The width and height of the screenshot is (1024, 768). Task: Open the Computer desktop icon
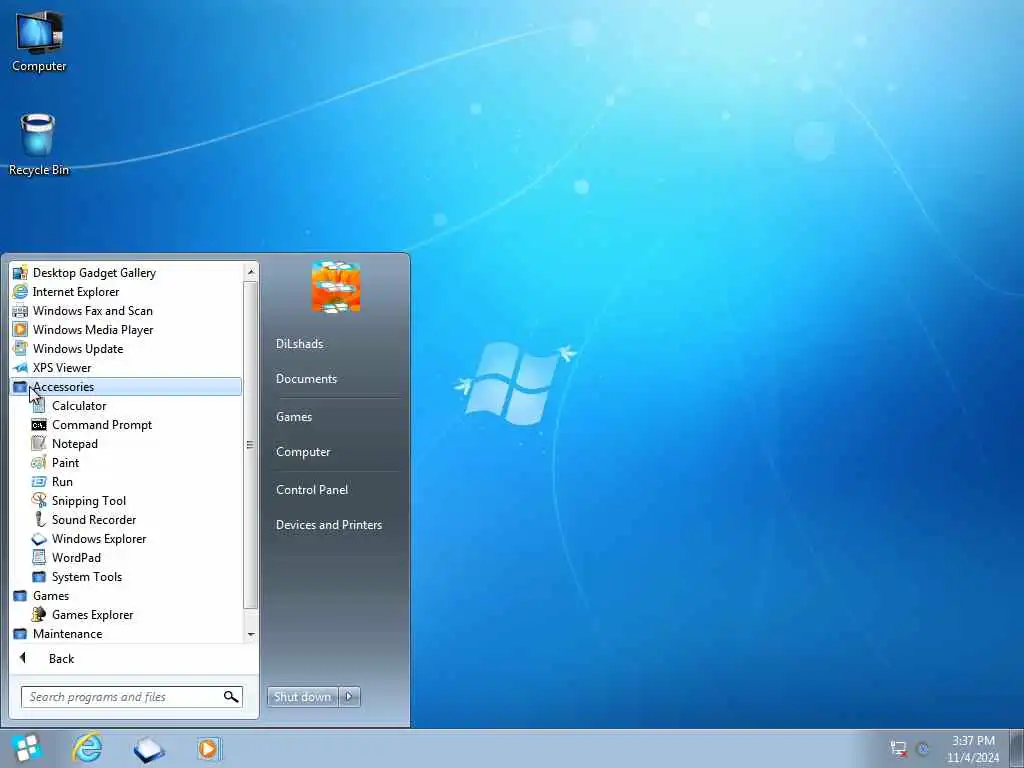[39, 41]
